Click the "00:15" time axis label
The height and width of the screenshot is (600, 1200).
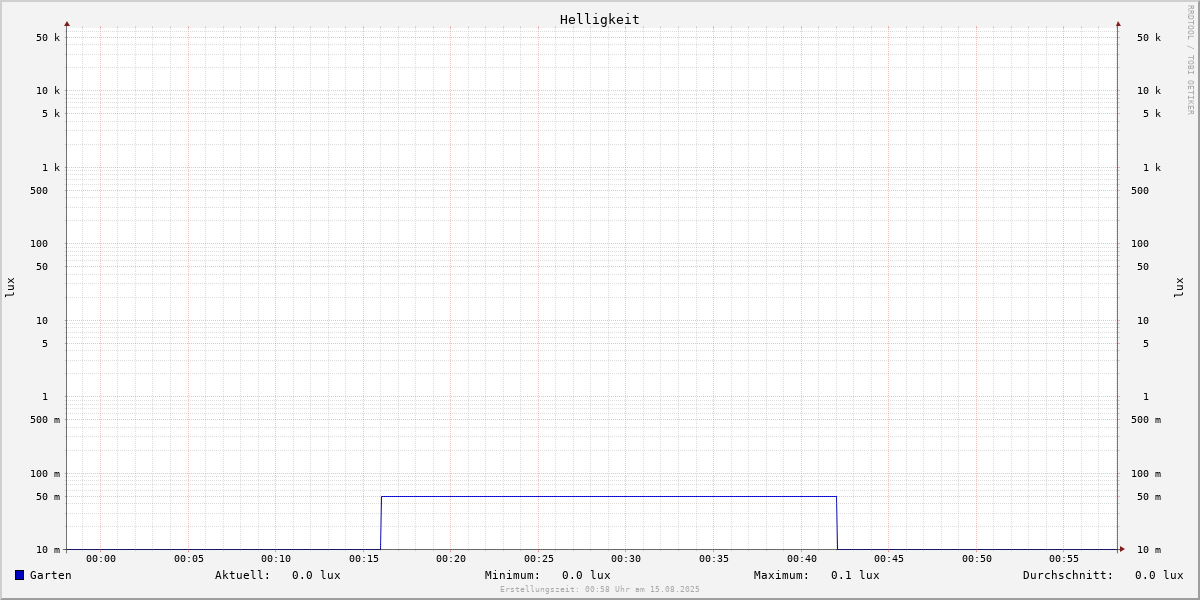tap(364, 559)
